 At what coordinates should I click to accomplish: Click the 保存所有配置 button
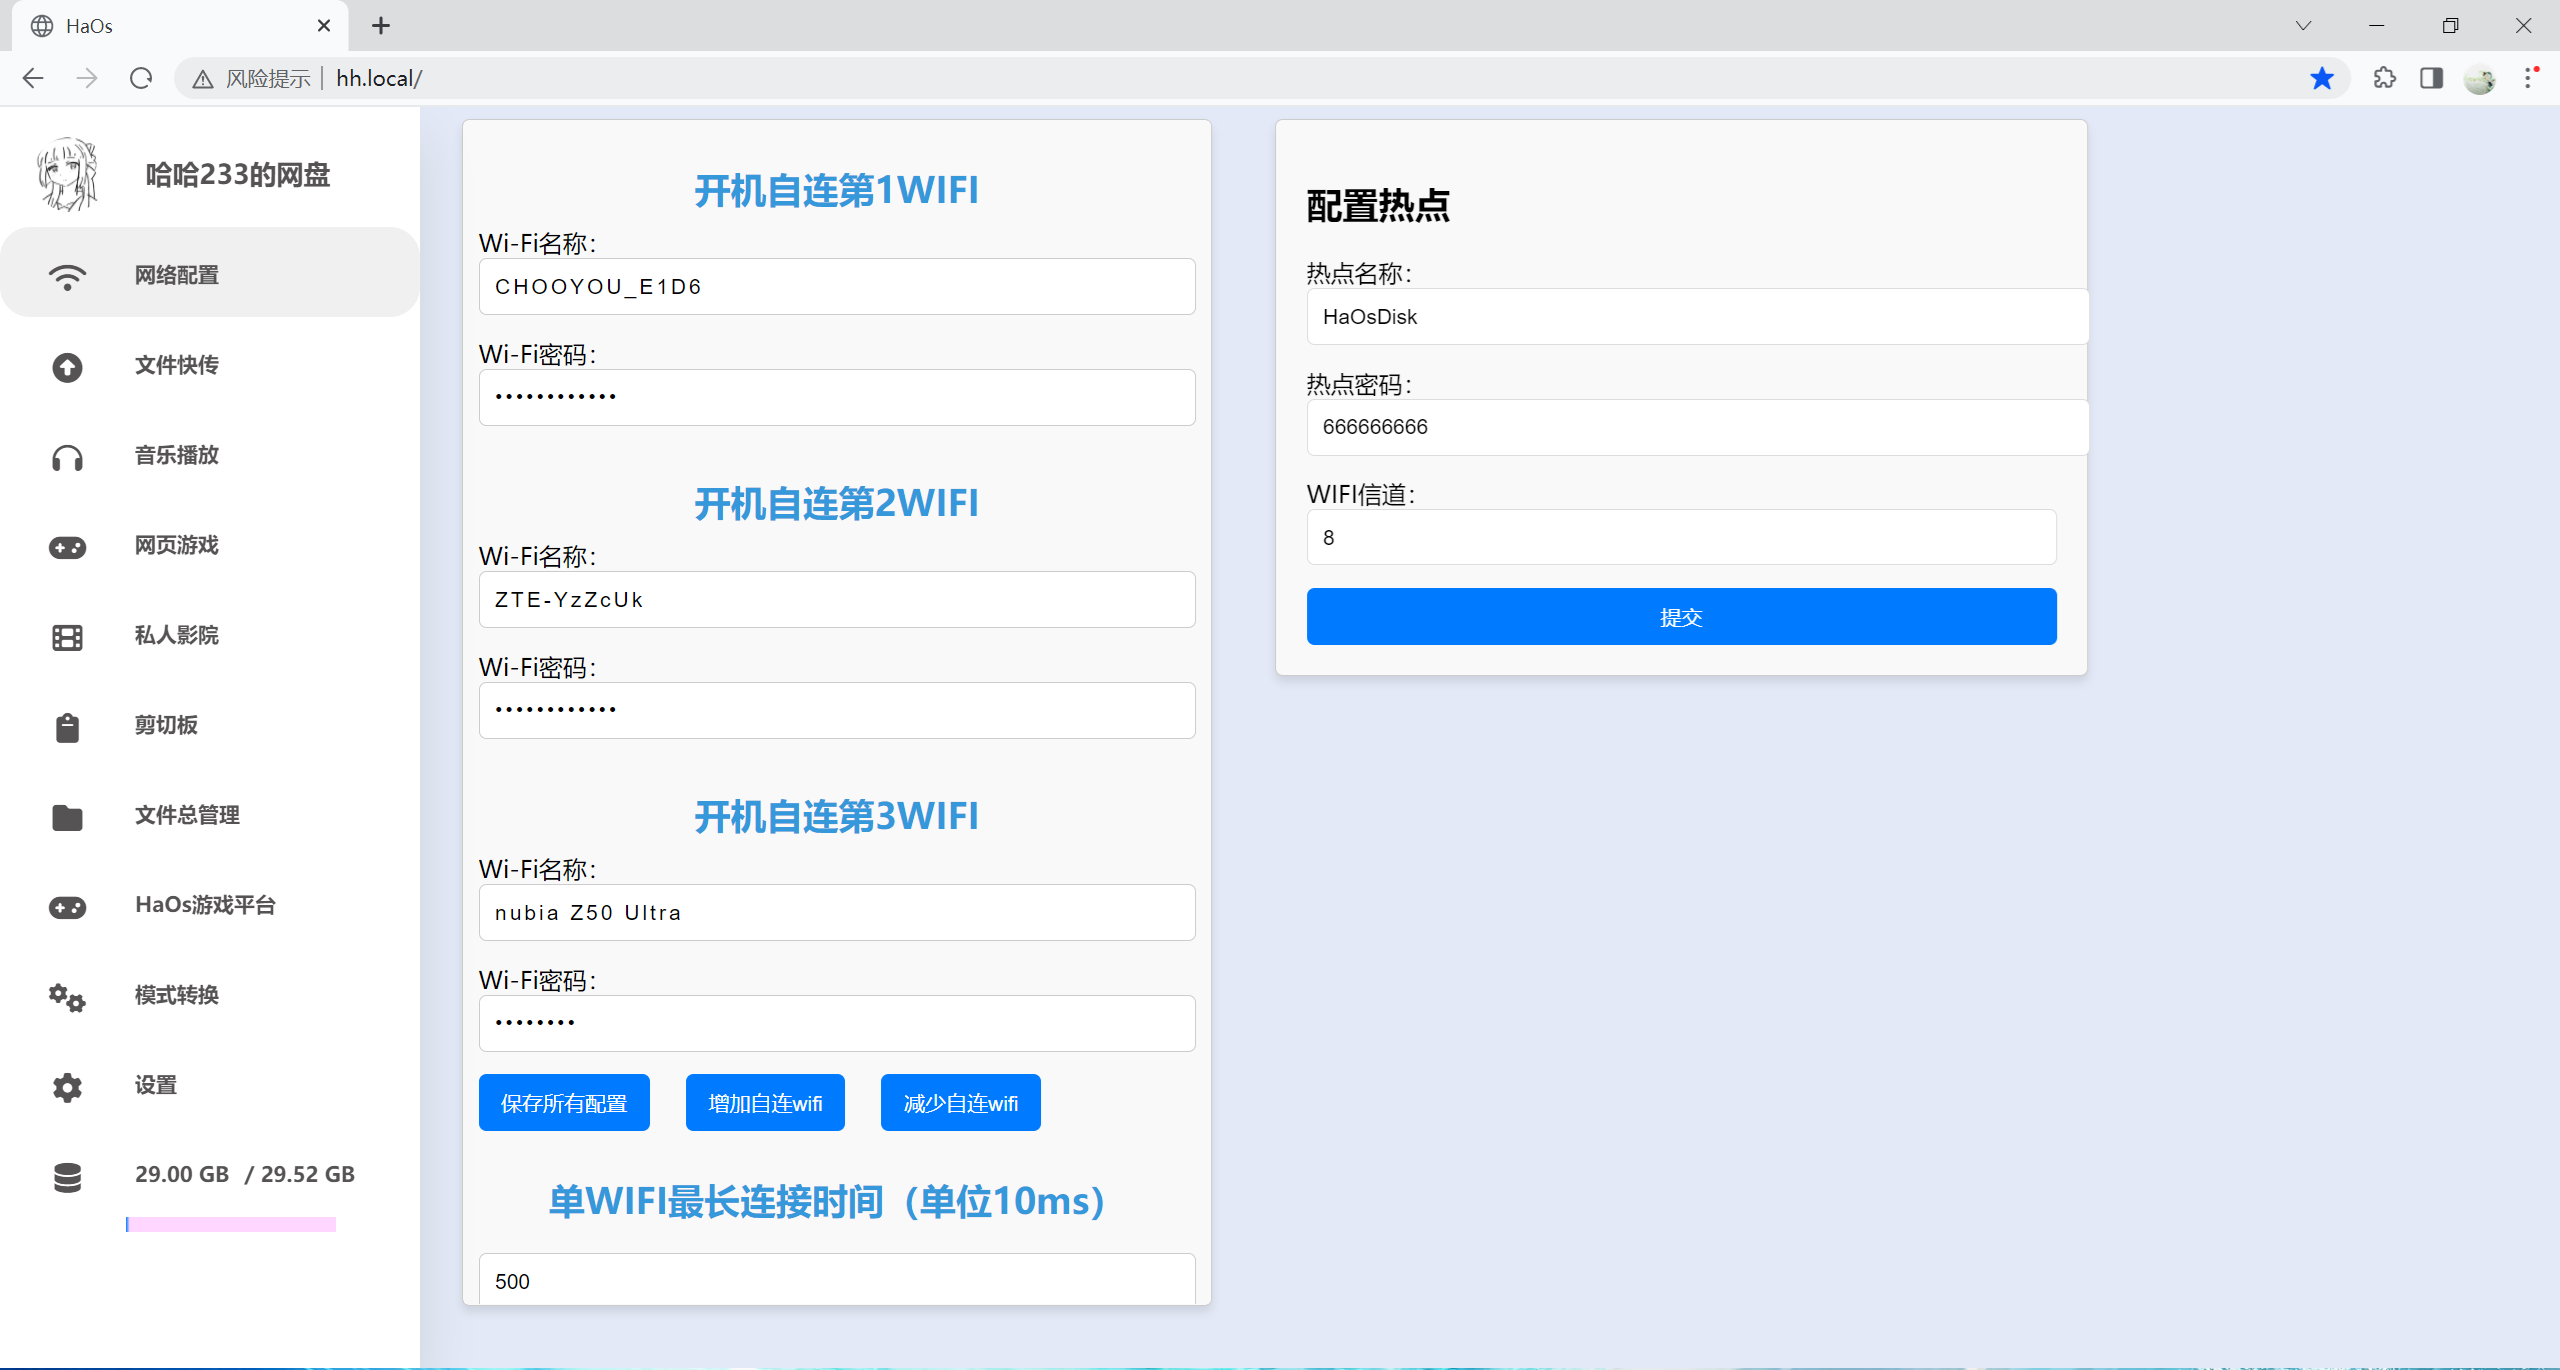(564, 1103)
